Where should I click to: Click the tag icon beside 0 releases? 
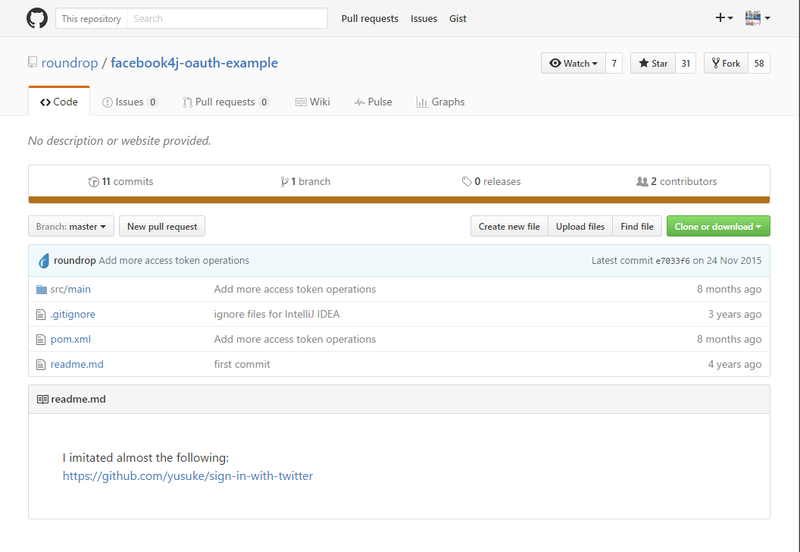(x=466, y=182)
